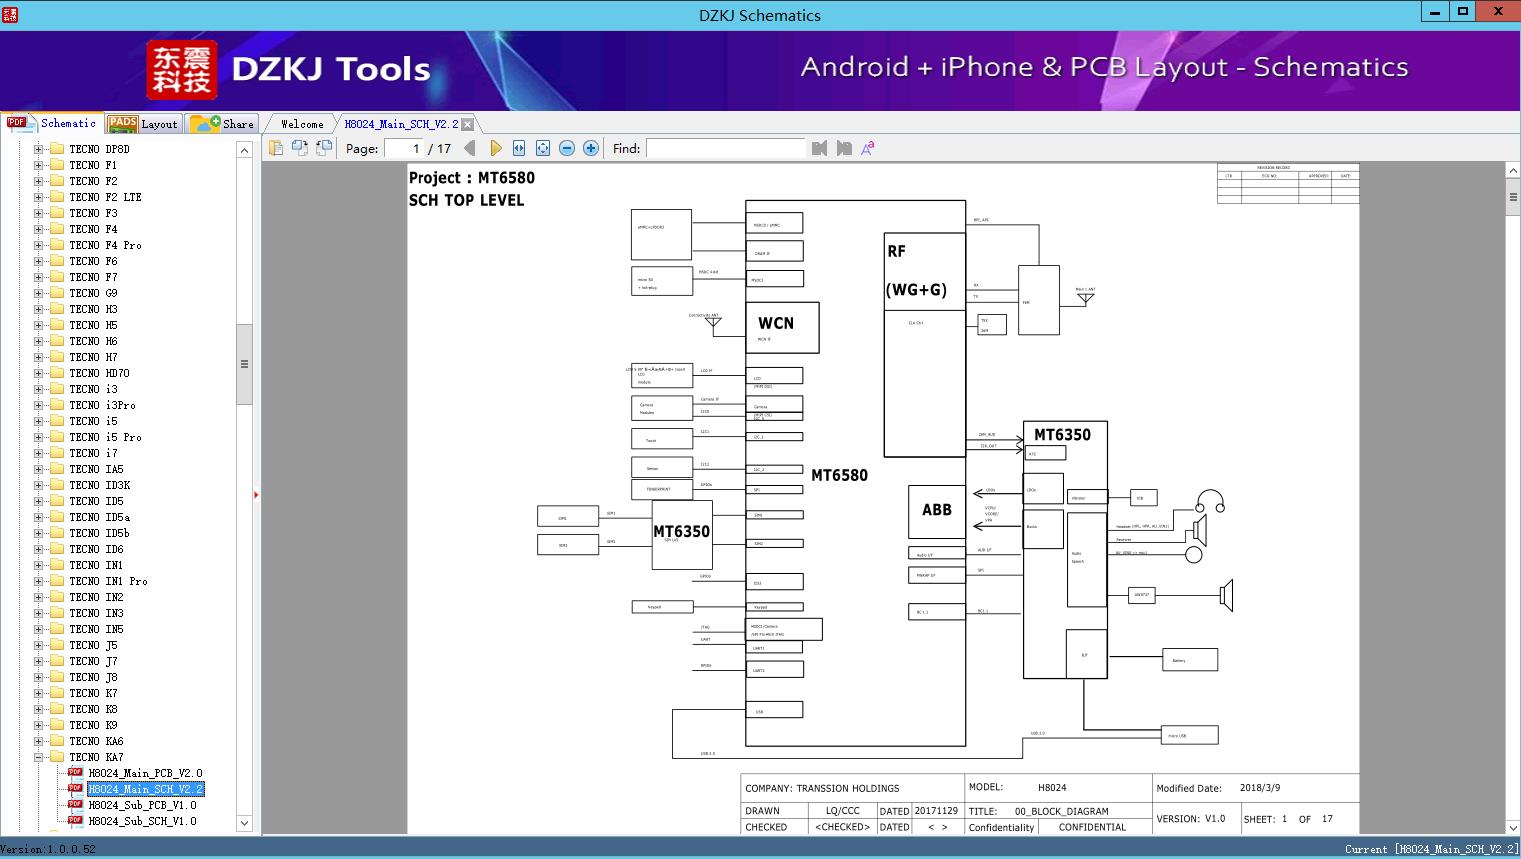Go to the next page arrow
This screenshot has height=859, width=1521.
495,148
